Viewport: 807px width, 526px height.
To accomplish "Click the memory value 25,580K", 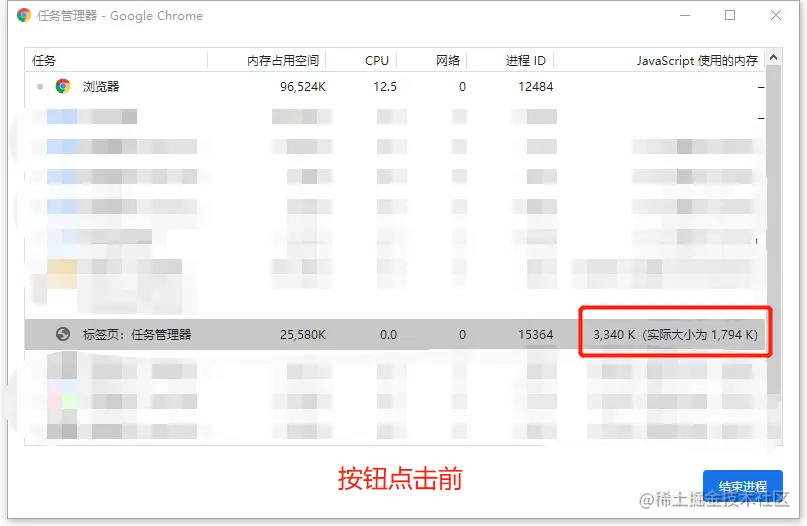I will (303, 335).
